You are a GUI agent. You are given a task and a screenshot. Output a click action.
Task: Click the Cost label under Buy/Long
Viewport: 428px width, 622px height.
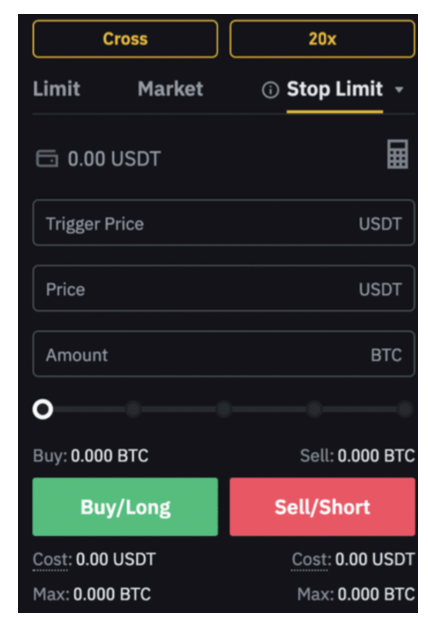click(52, 559)
